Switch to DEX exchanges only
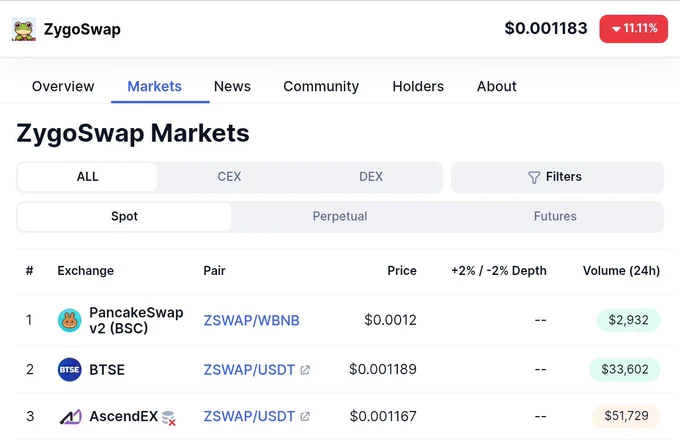Image resolution: width=680 pixels, height=445 pixels. click(371, 177)
